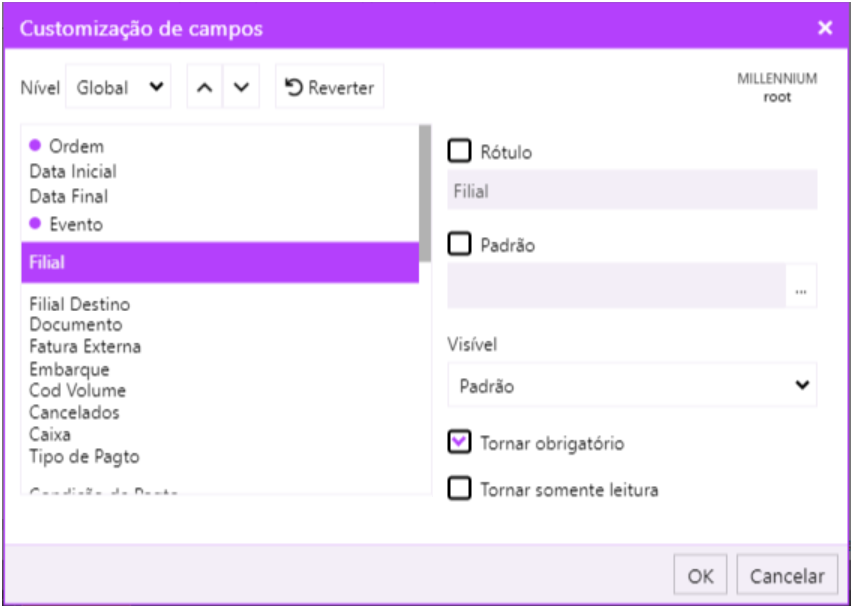Choose Filial Destino from the list

pos(80,304)
